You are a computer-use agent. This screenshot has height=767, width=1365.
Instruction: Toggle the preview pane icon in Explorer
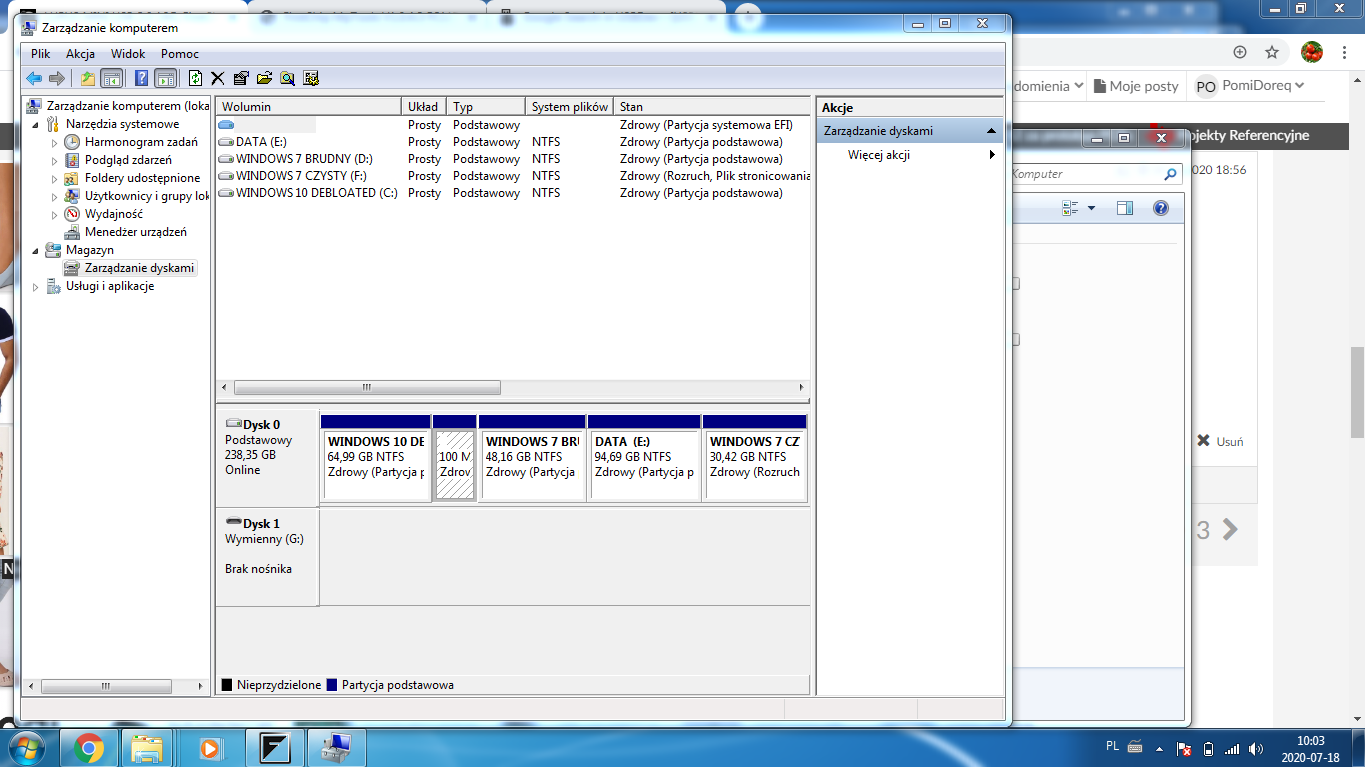coord(1125,208)
